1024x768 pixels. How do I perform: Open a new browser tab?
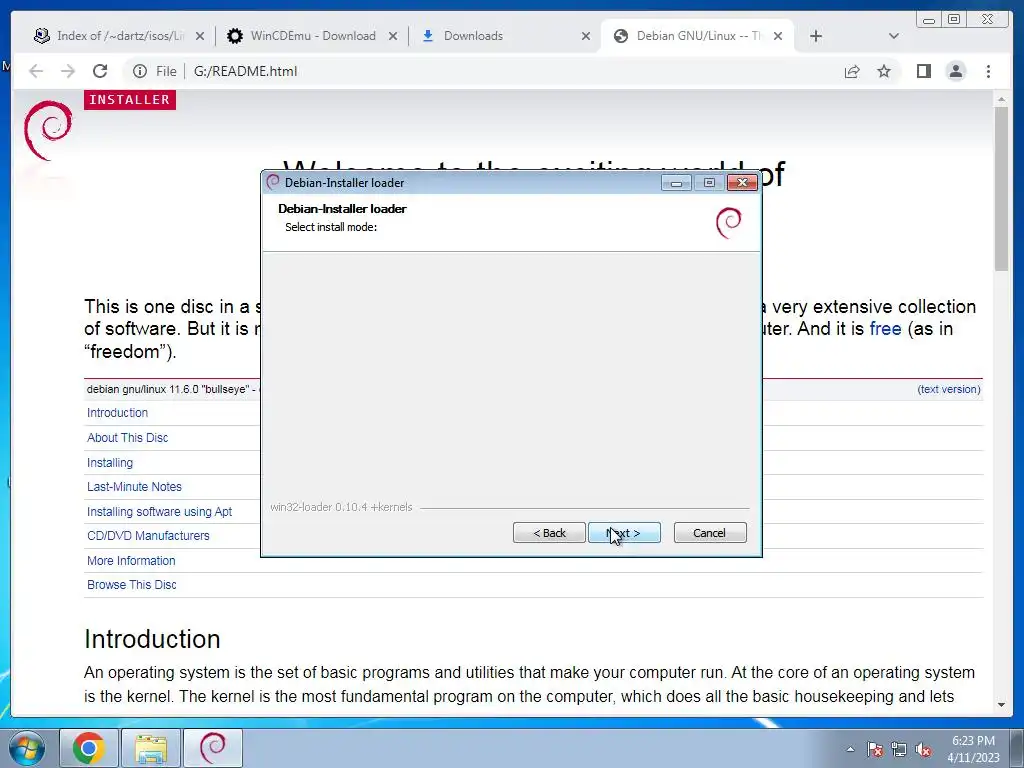(816, 36)
